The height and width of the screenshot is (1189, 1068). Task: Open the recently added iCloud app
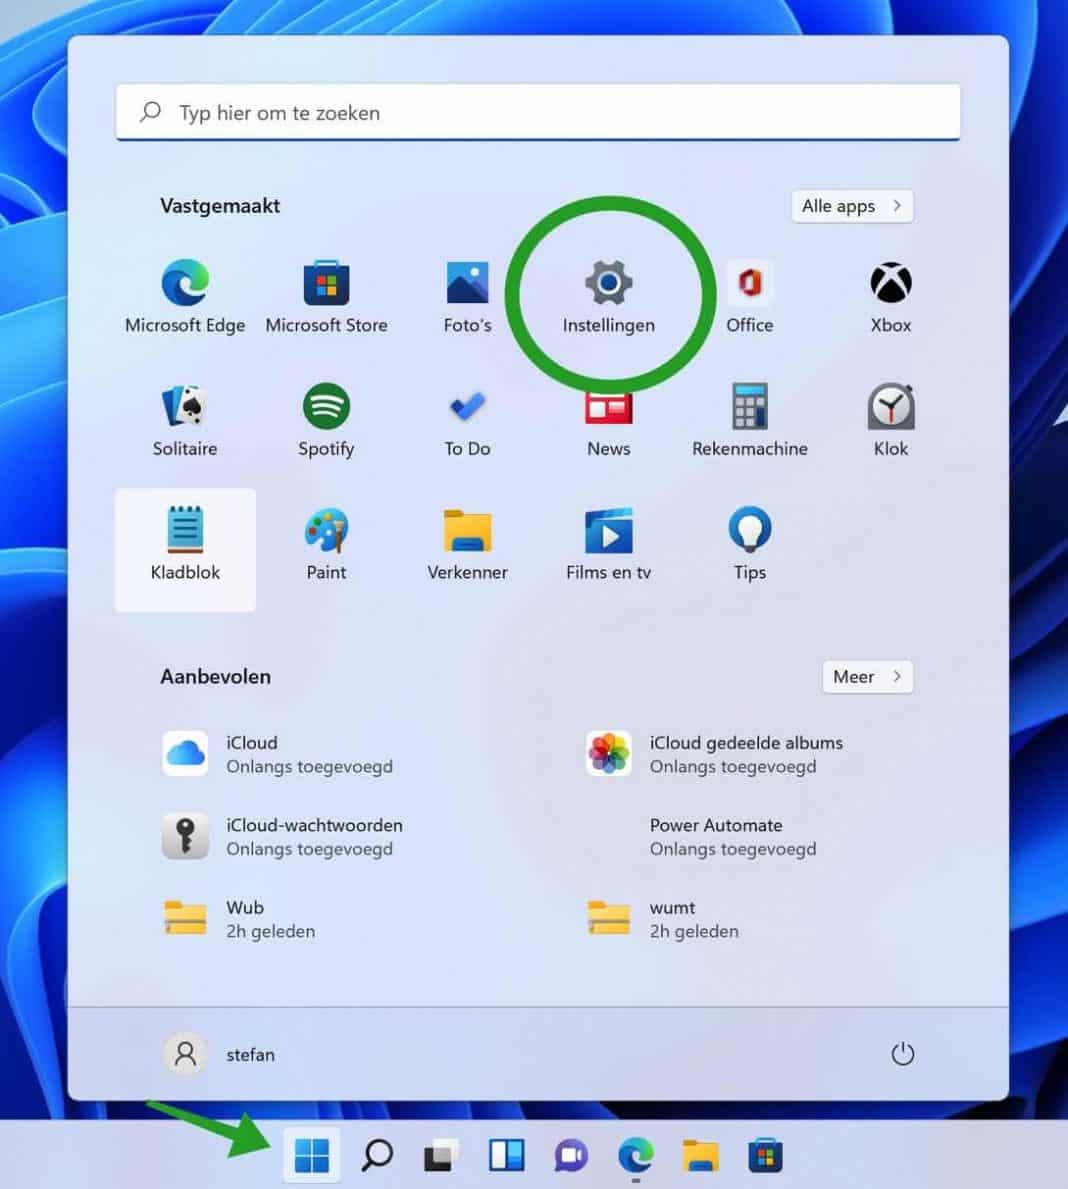click(252, 754)
